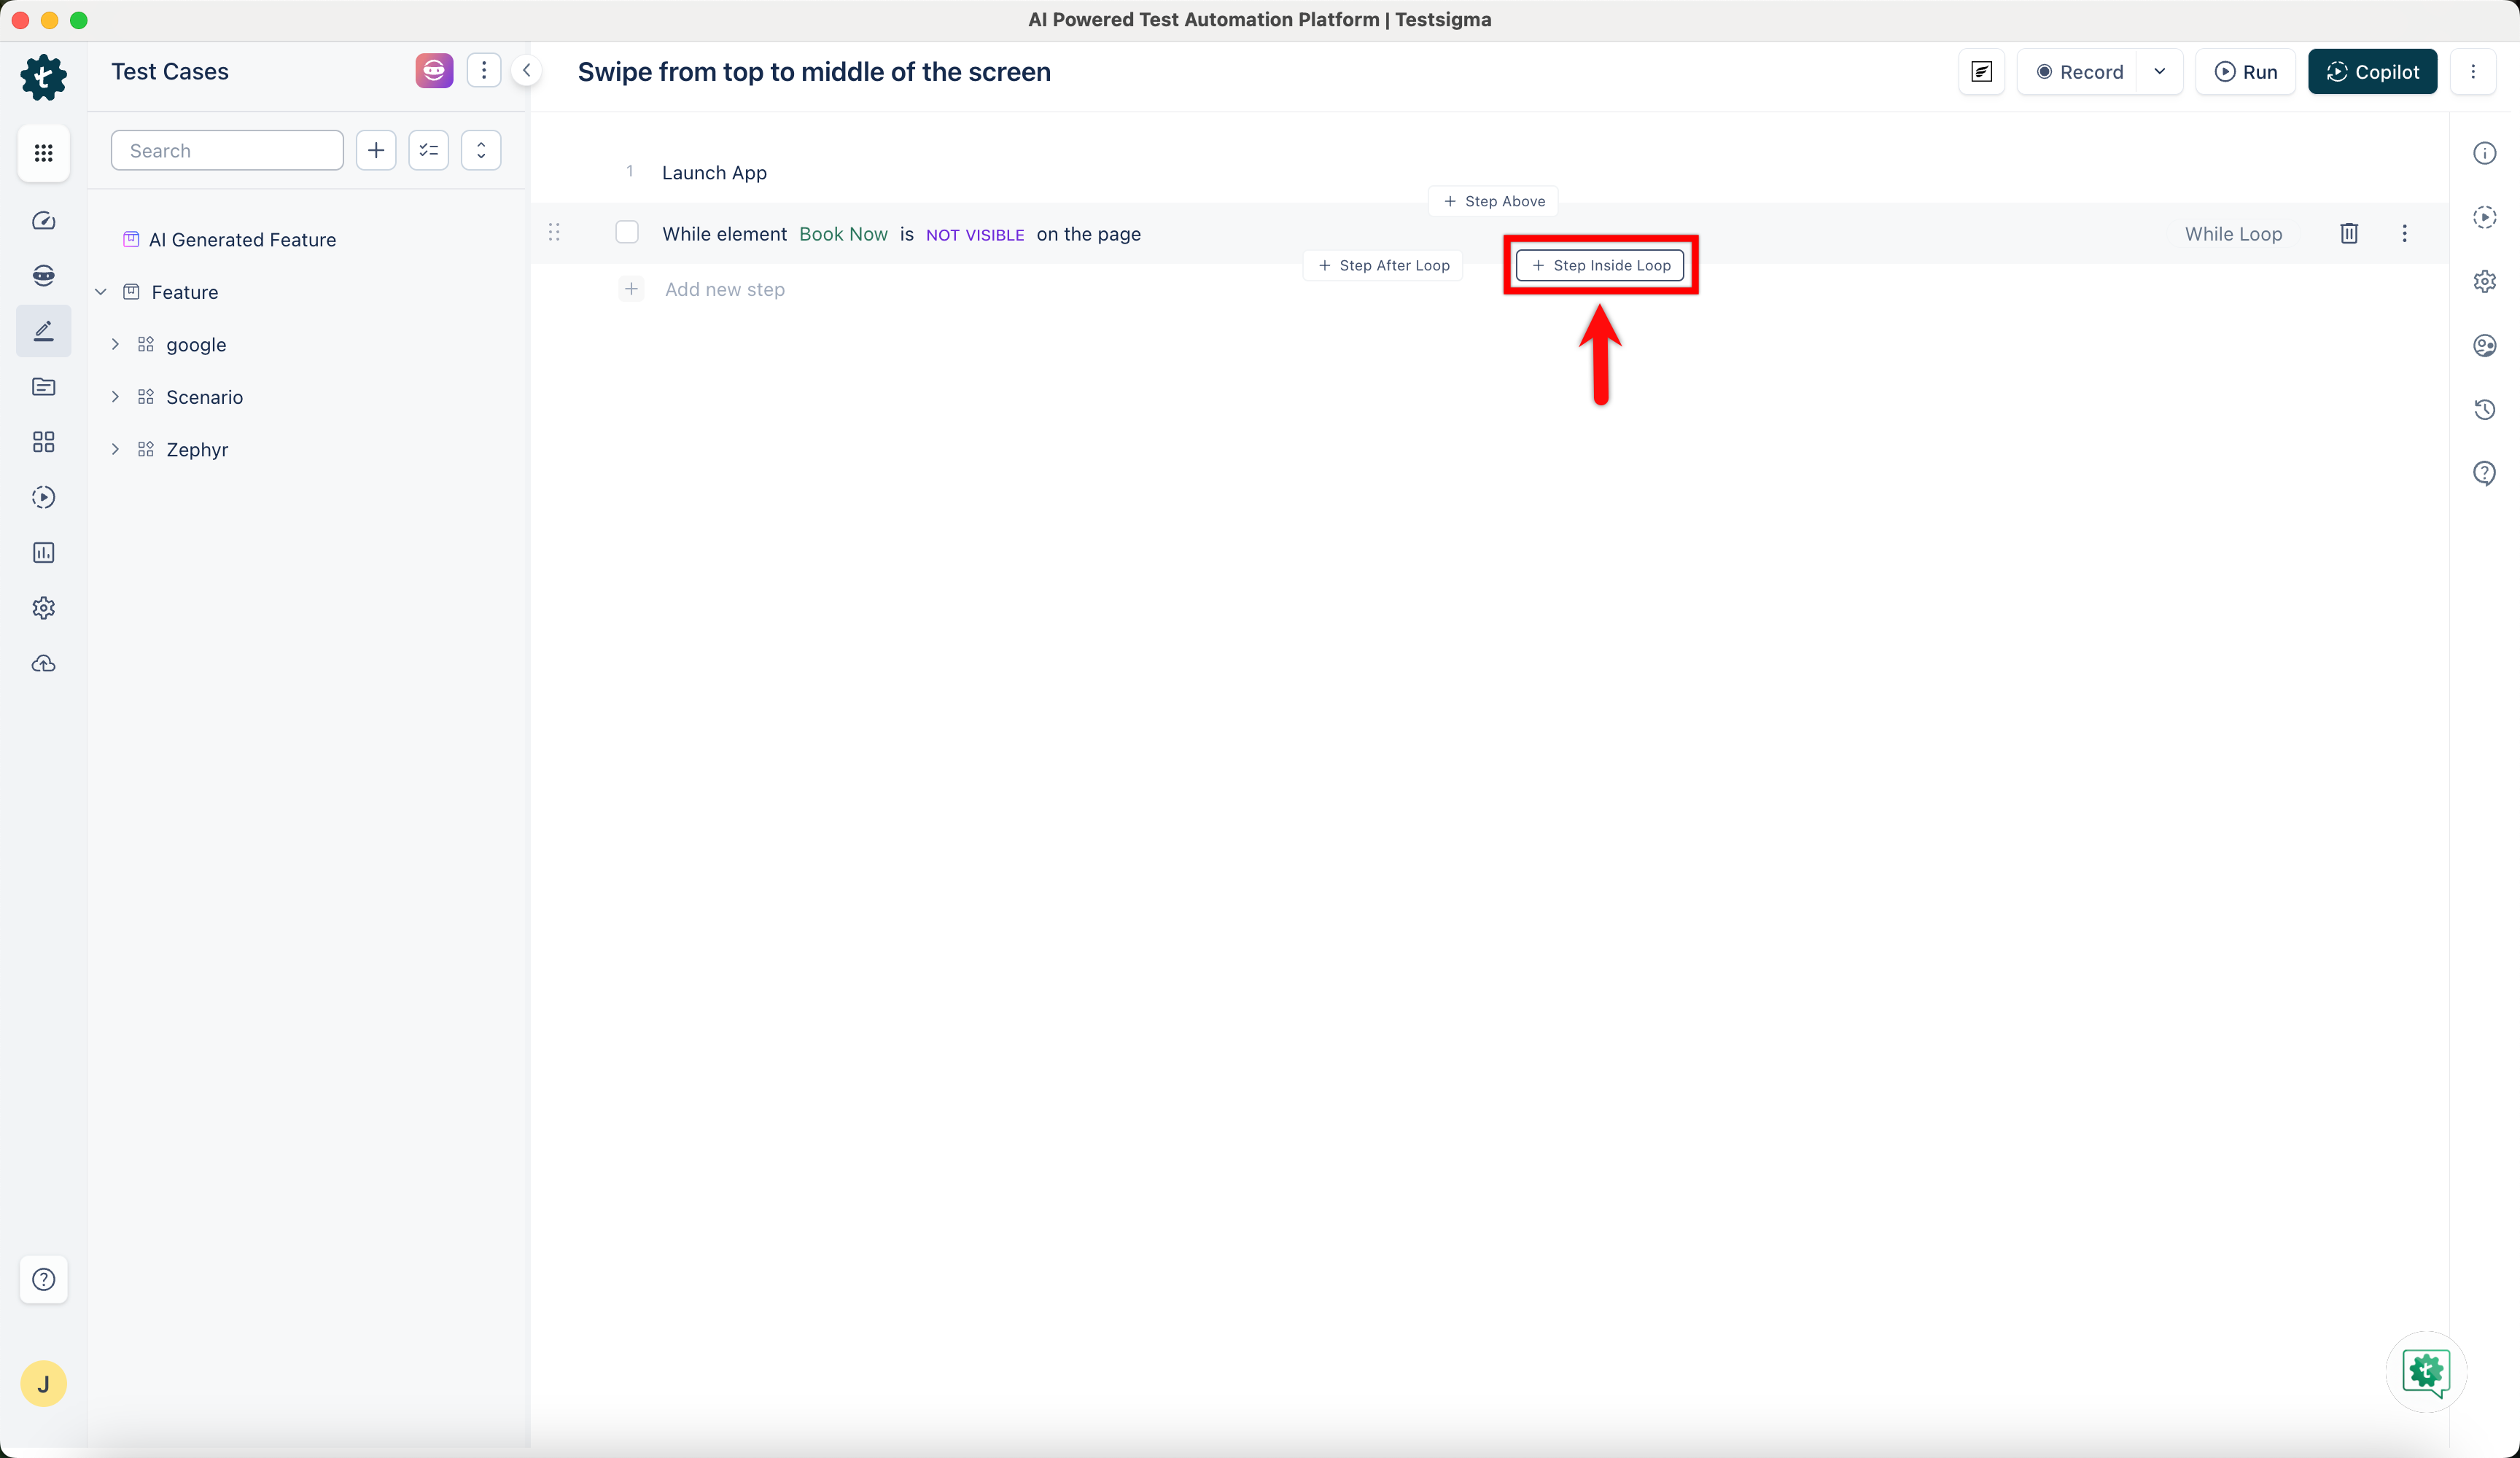Open the settings gear in right panel
The height and width of the screenshot is (1458, 2520).
click(x=2484, y=281)
